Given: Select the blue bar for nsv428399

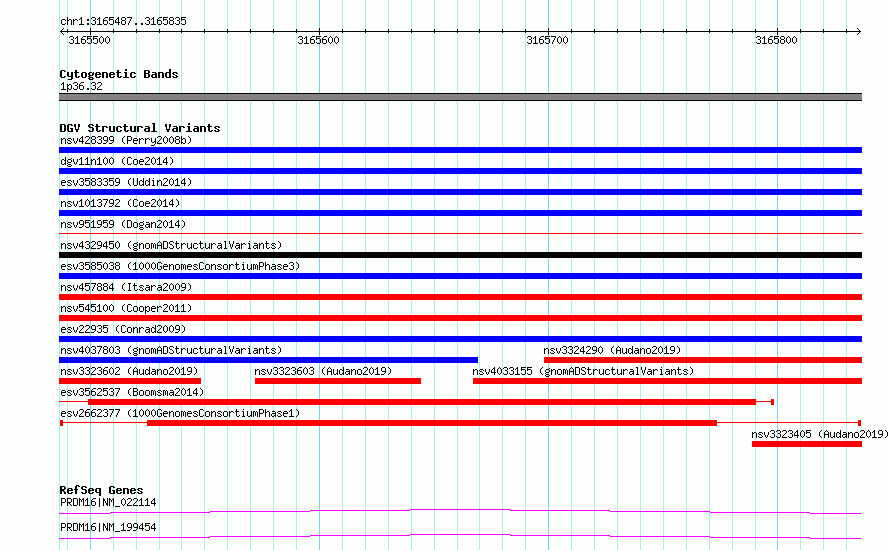Looking at the screenshot, I should (x=460, y=150).
